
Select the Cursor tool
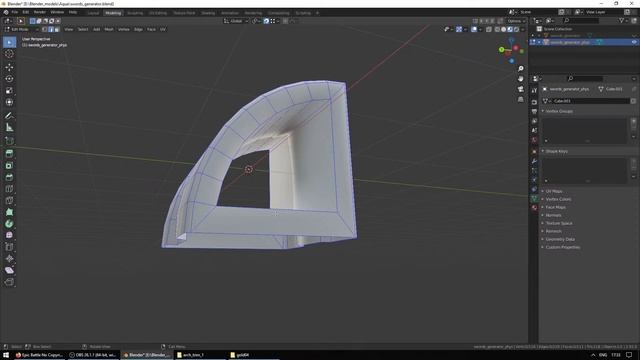tap(9, 54)
